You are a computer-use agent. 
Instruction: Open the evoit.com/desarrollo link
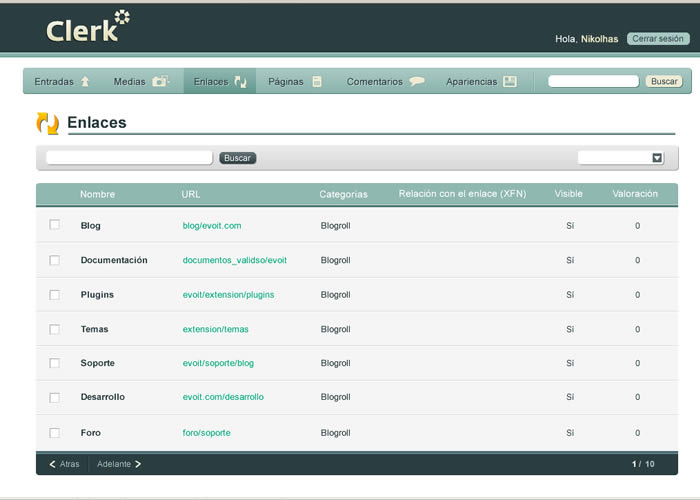[223, 397]
